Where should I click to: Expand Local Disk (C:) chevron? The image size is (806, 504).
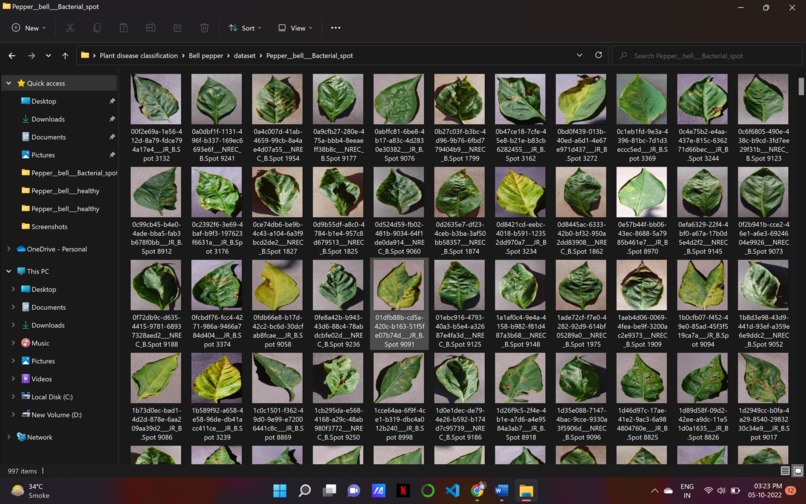(x=13, y=397)
